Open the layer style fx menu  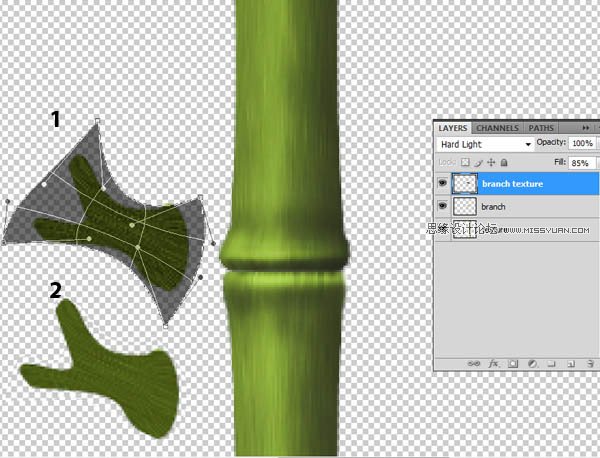493,363
